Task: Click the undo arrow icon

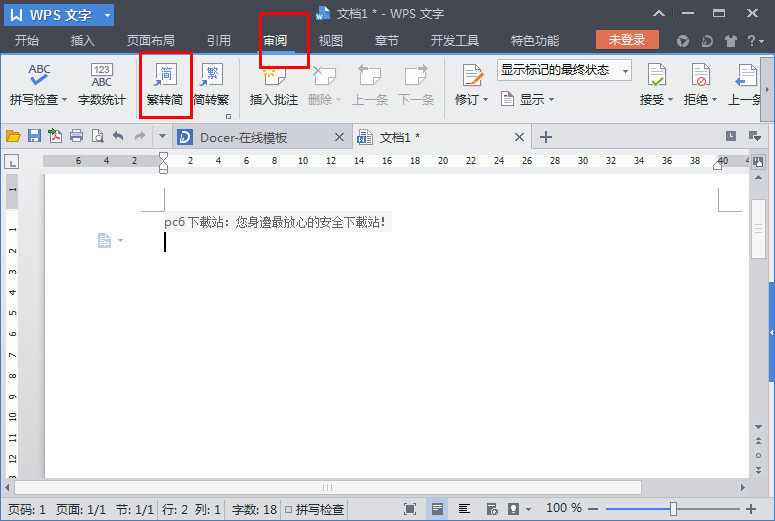Action: point(118,137)
